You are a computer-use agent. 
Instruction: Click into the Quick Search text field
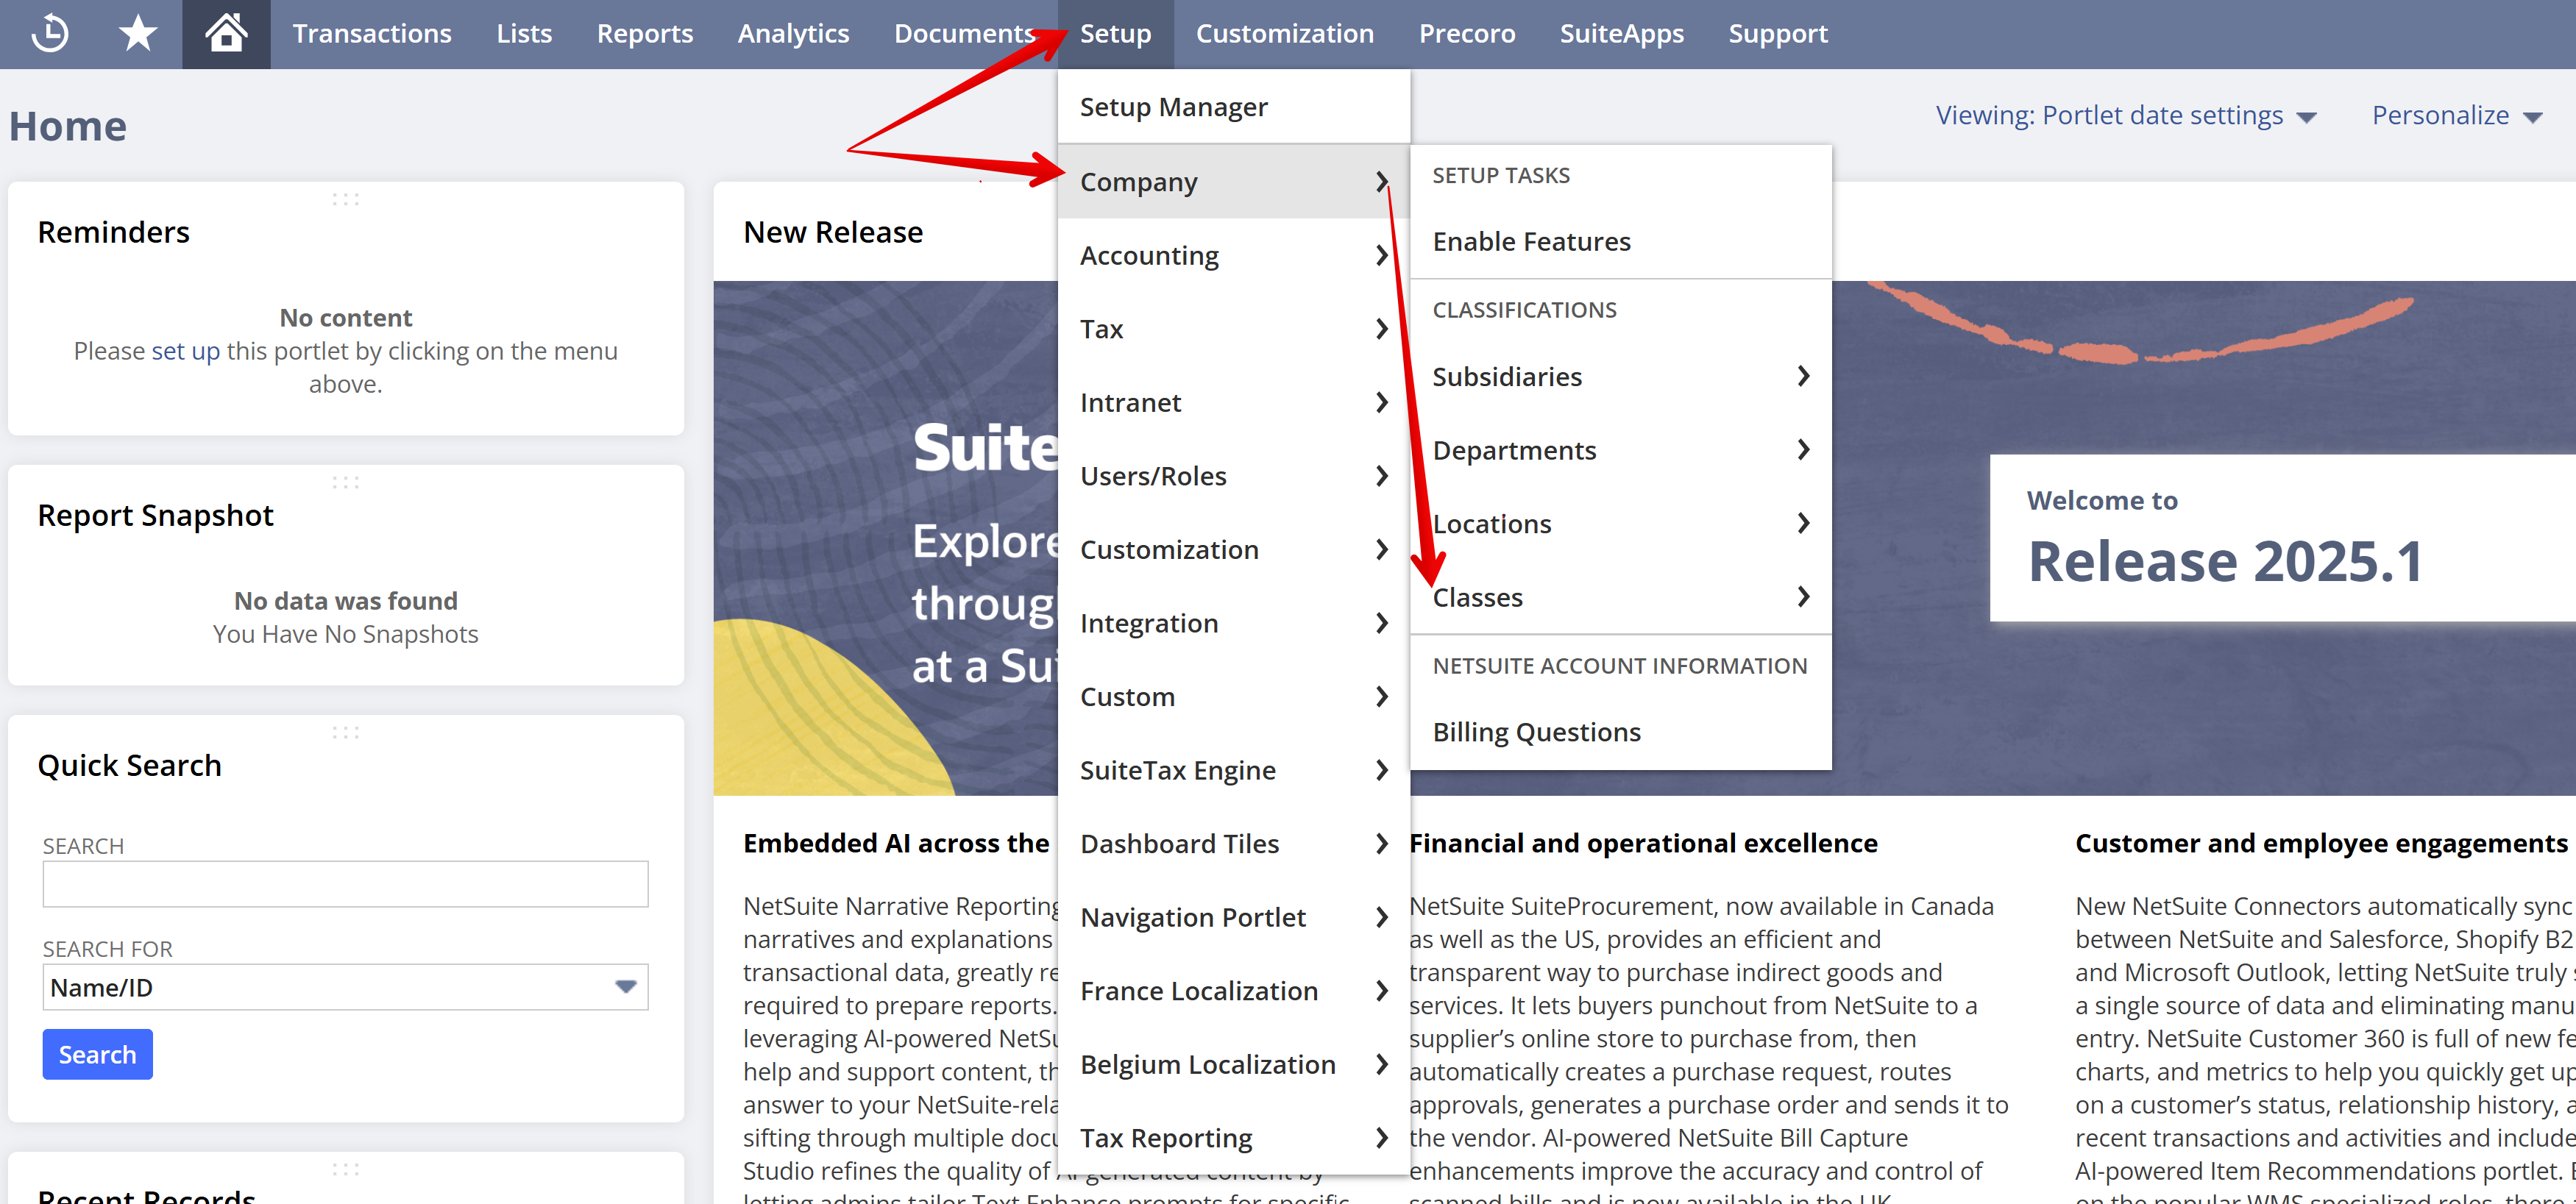point(345,884)
